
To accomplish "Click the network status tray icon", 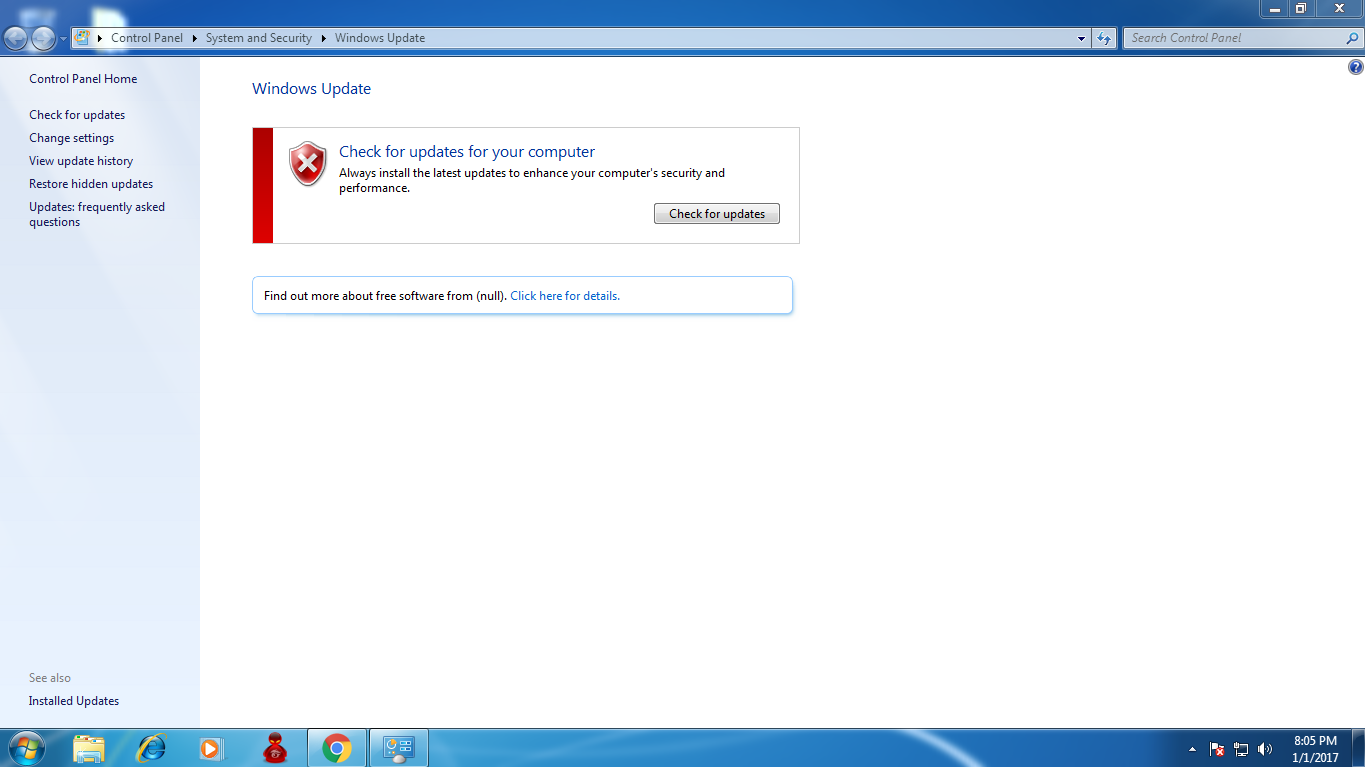I will (1240, 748).
